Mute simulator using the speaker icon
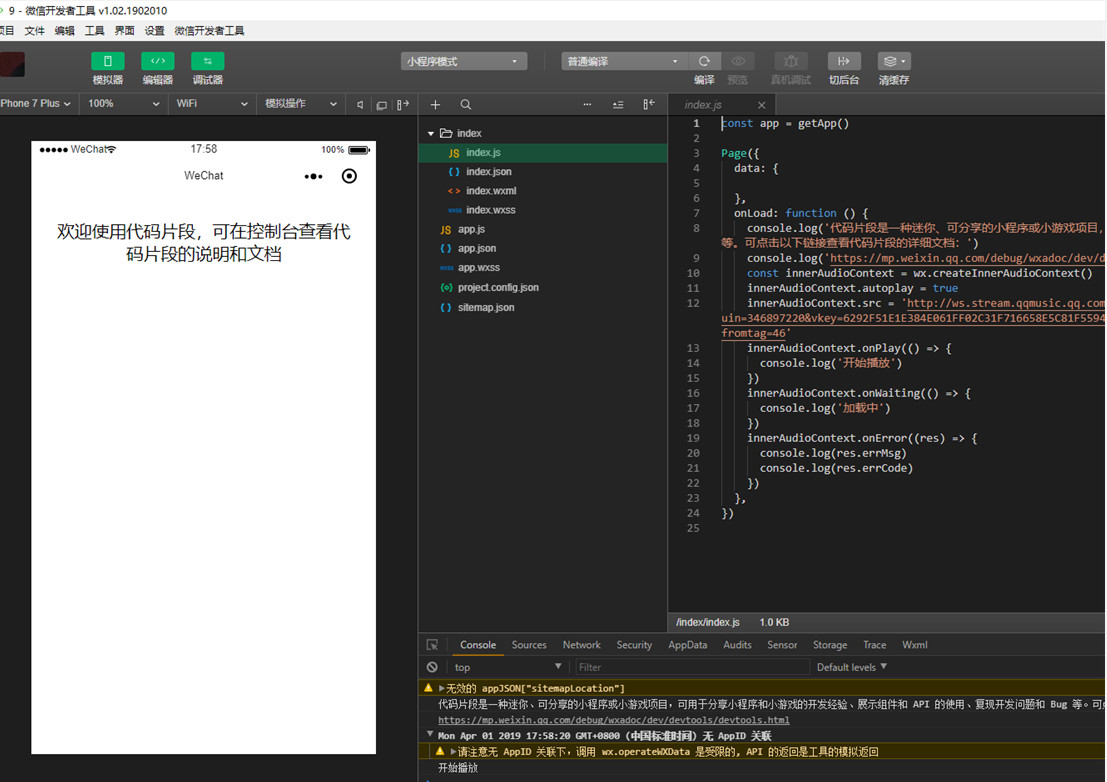 point(360,105)
